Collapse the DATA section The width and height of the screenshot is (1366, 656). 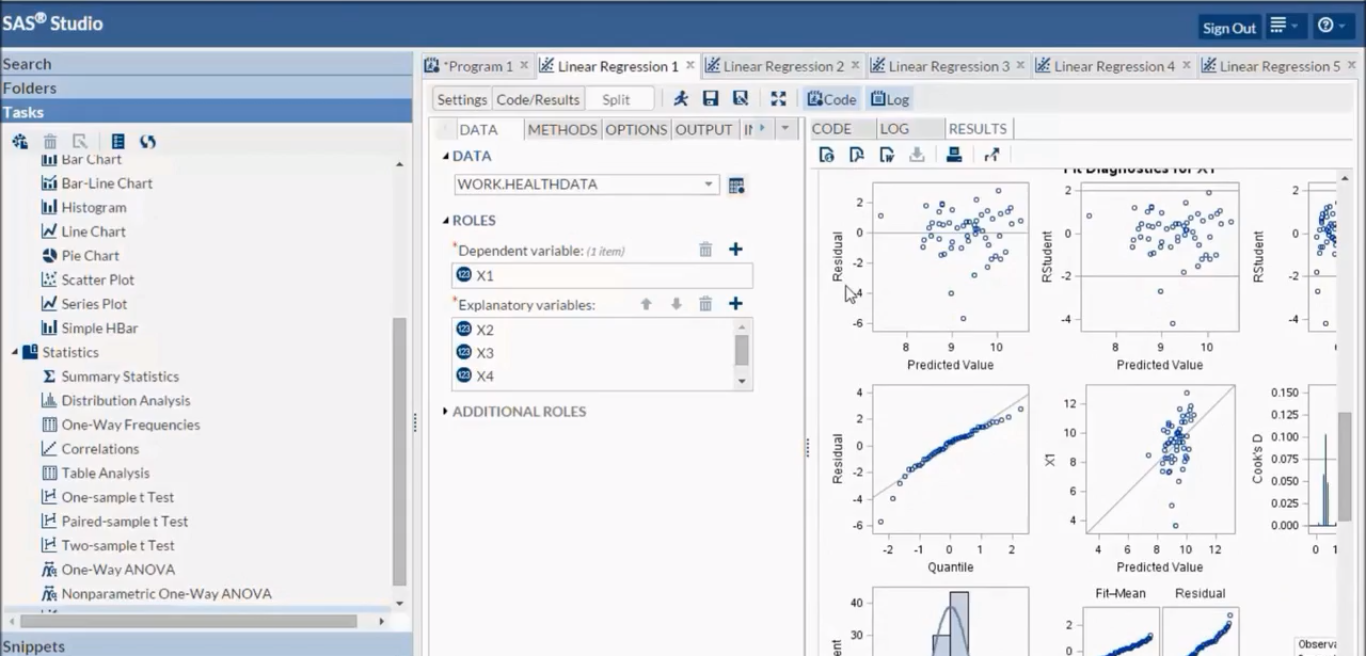(x=446, y=156)
